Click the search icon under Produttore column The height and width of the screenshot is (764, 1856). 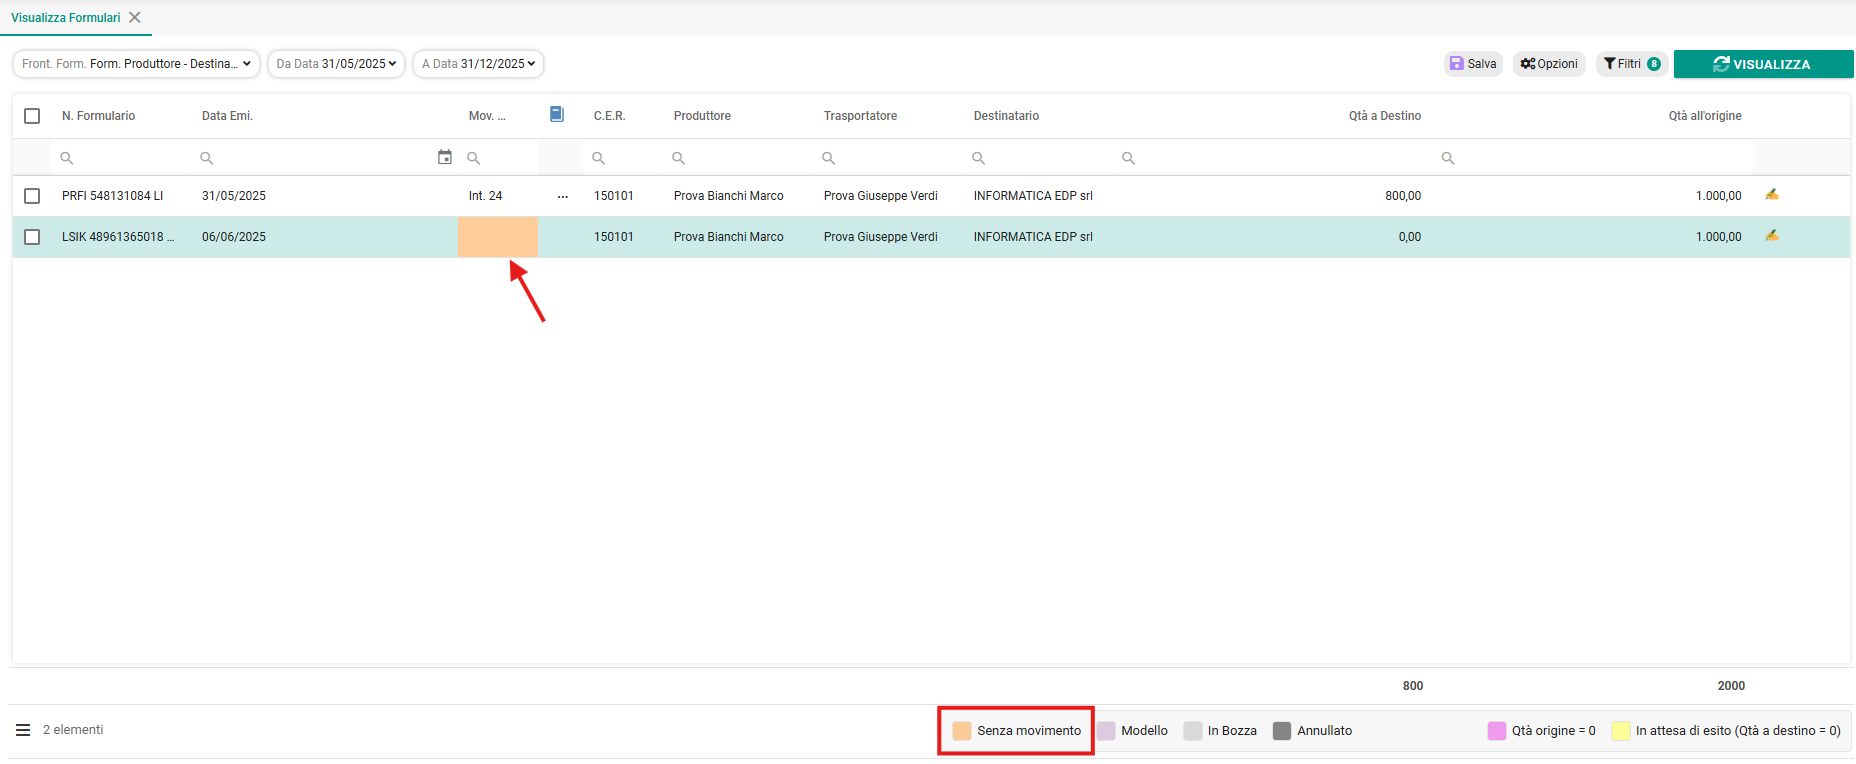click(x=678, y=158)
